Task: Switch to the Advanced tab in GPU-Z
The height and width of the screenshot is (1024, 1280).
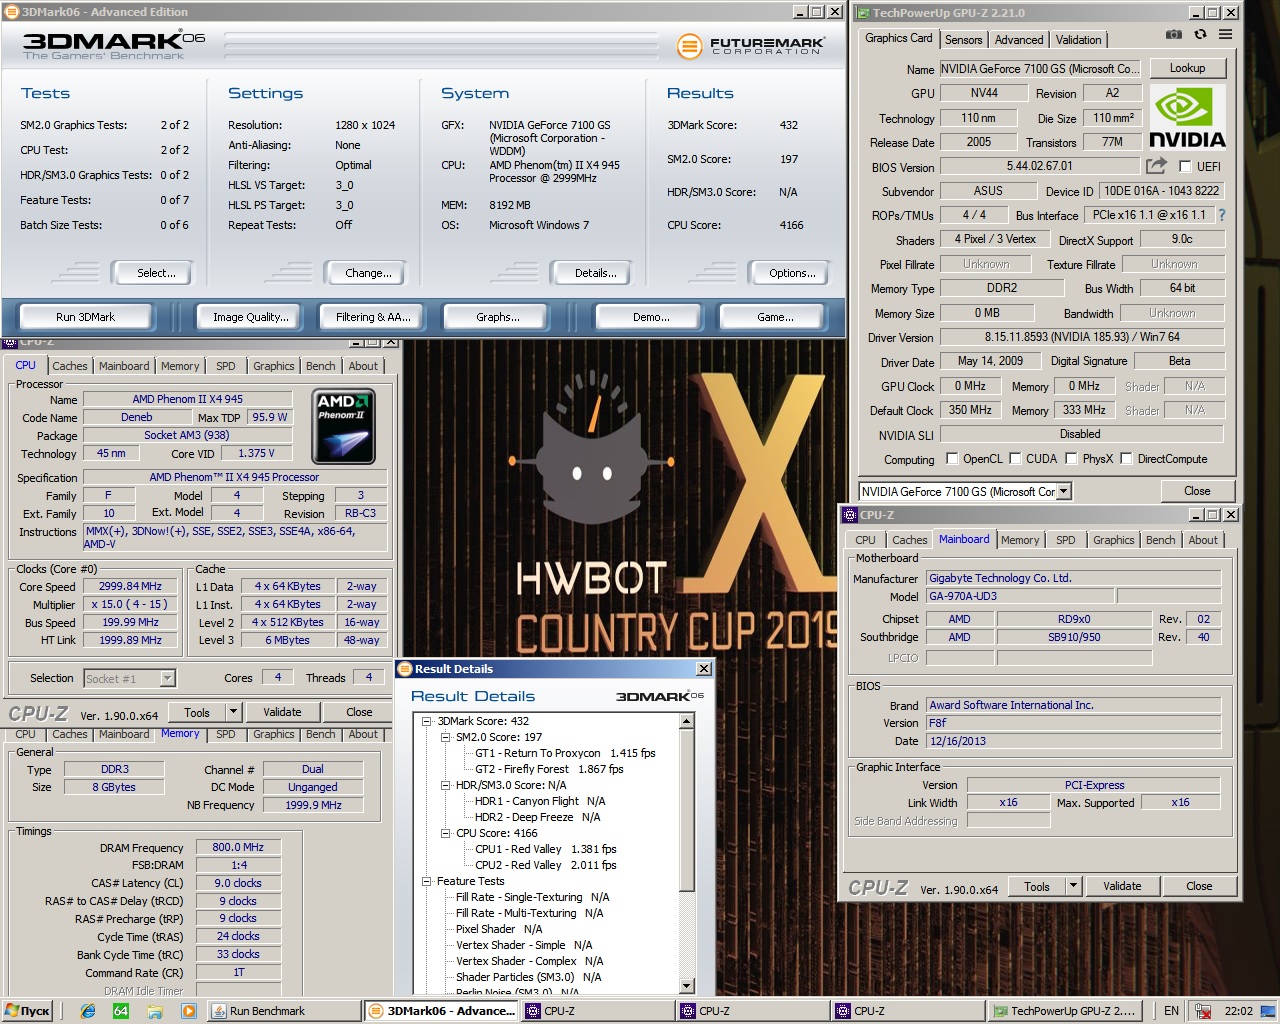Action: tap(1019, 40)
